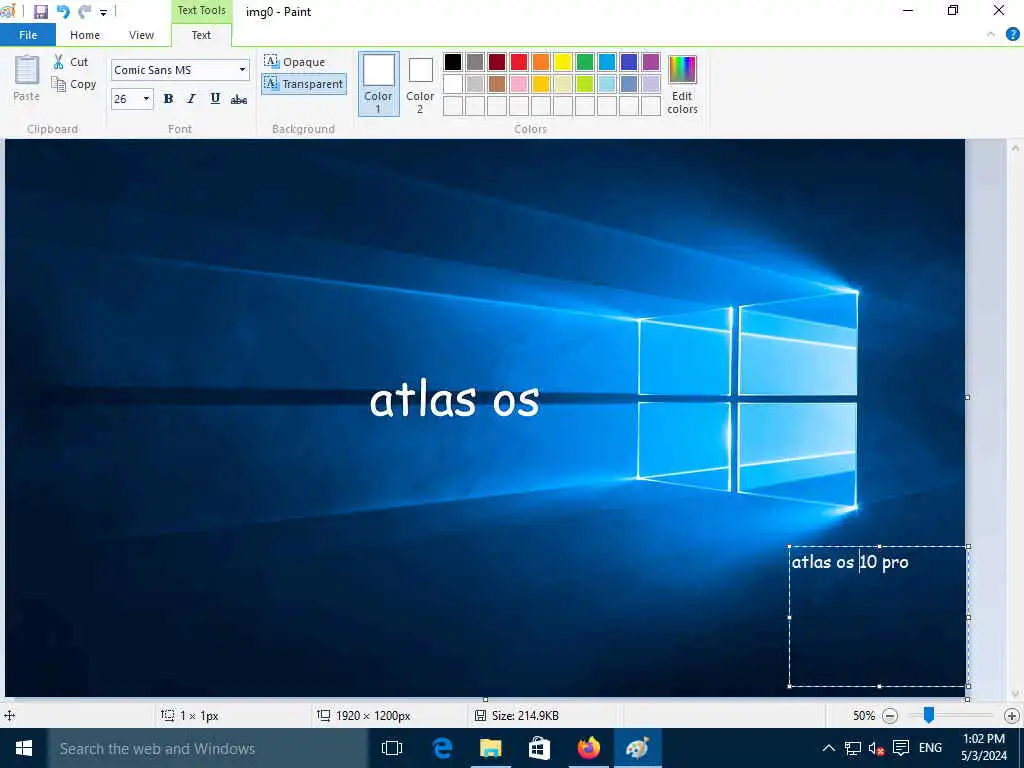The image size is (1024, 768).
Task: Pick the yellow color swatch
Action: (x=563, y=62)
